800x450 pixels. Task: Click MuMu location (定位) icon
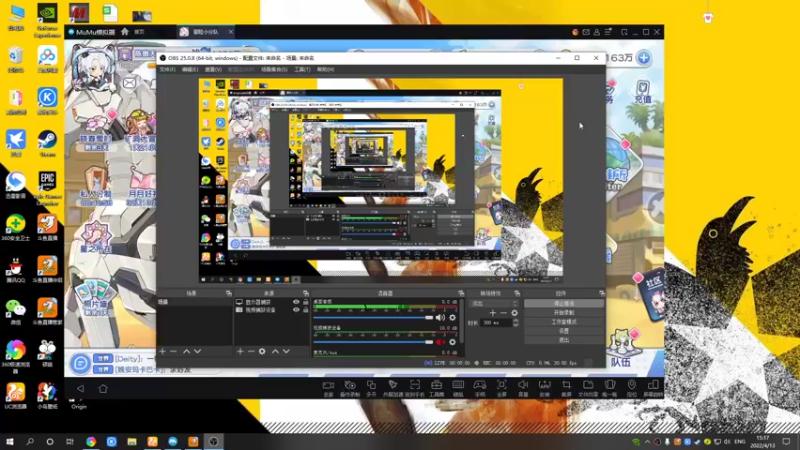click(632, 388)
